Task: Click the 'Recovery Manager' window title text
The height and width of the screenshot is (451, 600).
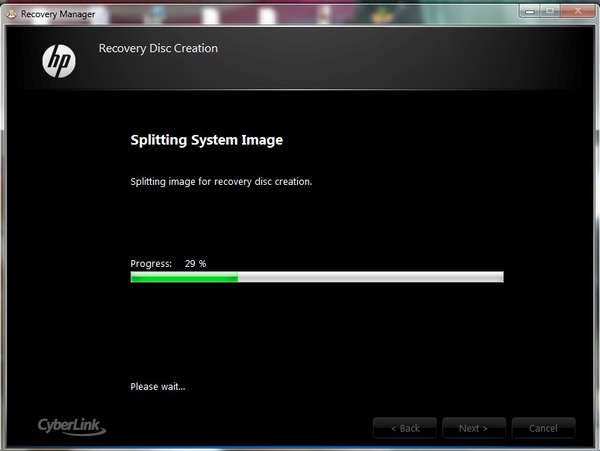Action: 58,14
